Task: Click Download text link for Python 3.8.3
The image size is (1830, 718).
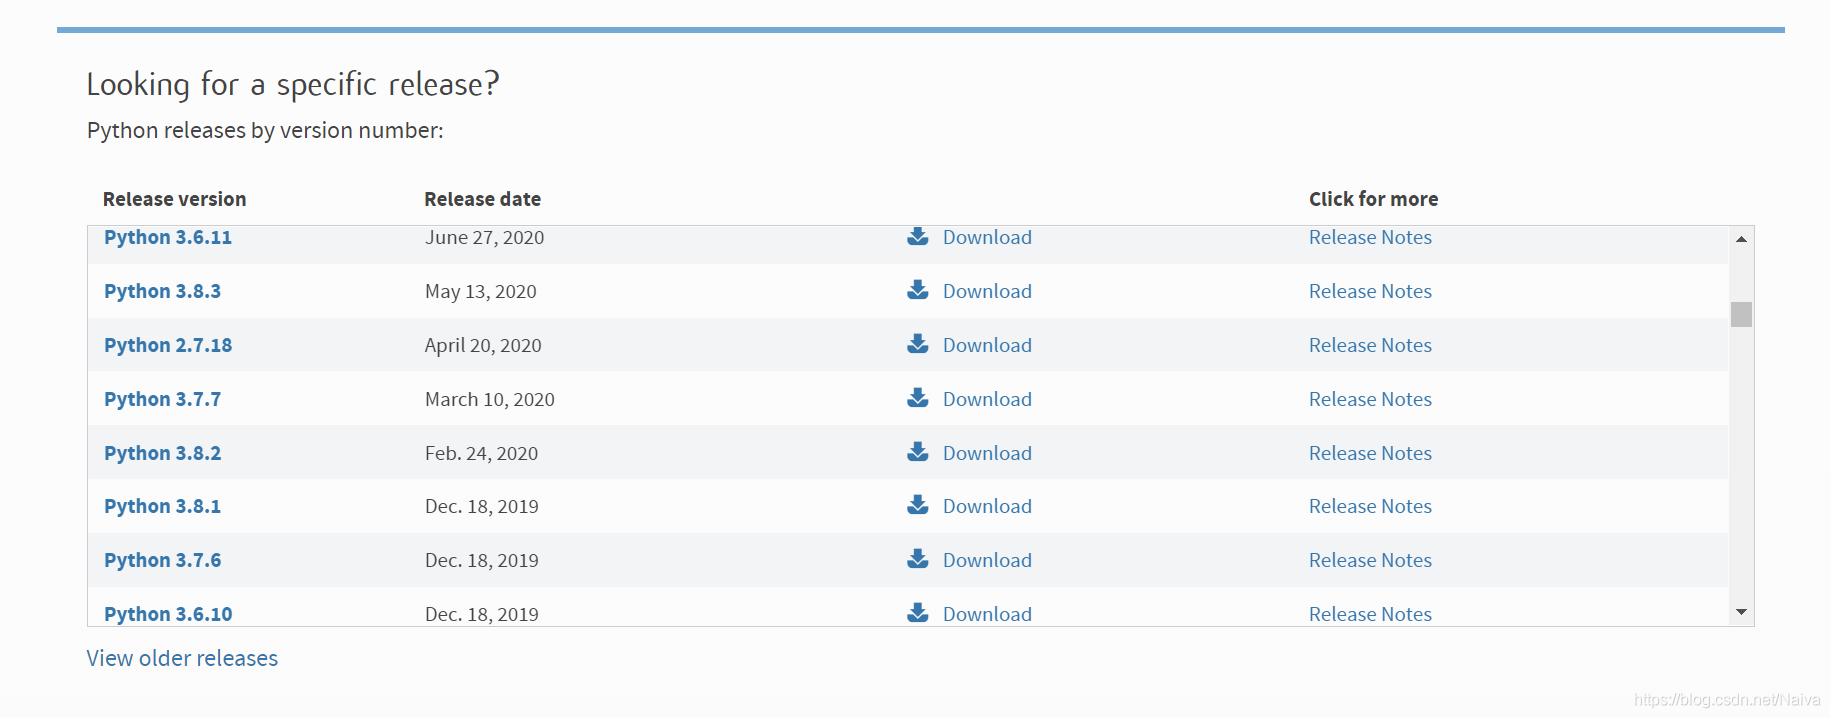Action: coord(987,291)
